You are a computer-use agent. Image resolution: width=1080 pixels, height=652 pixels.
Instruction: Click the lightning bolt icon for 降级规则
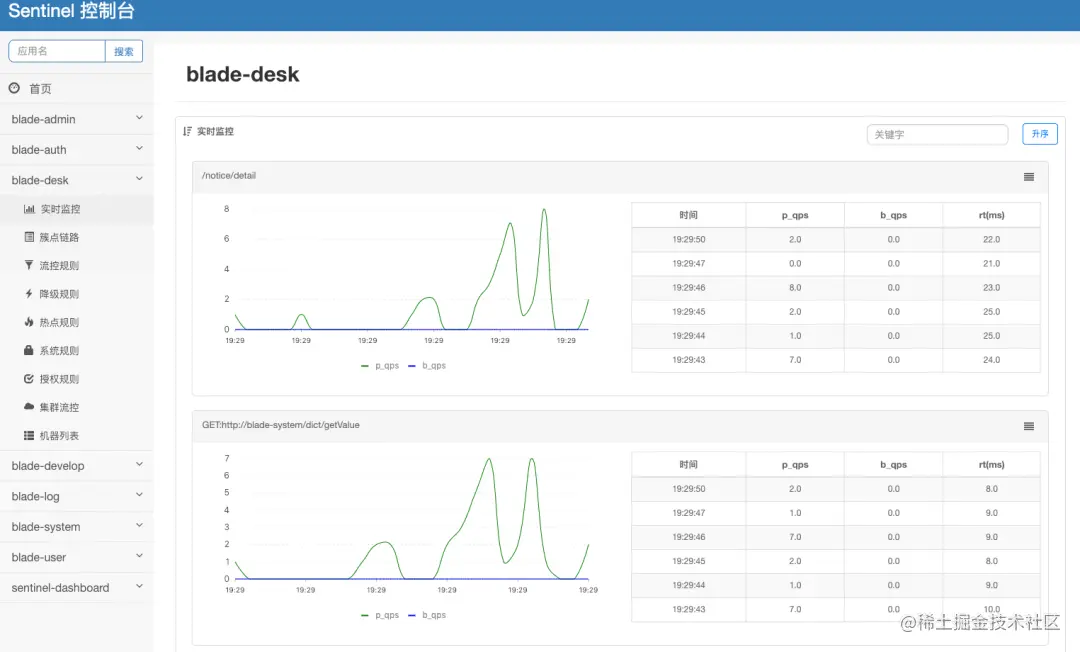click(29, 293)
